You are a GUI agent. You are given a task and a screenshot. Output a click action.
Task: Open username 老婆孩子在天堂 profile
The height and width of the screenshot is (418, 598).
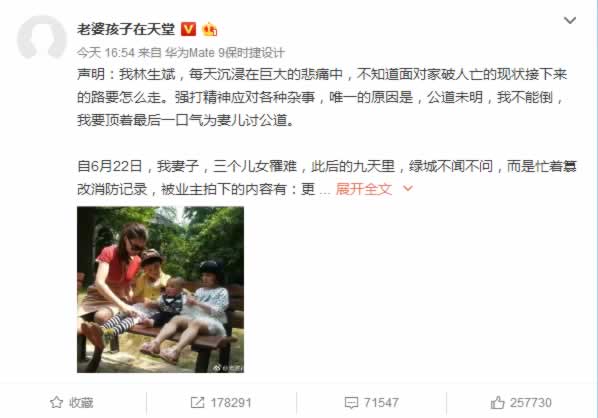click(126, 29)
